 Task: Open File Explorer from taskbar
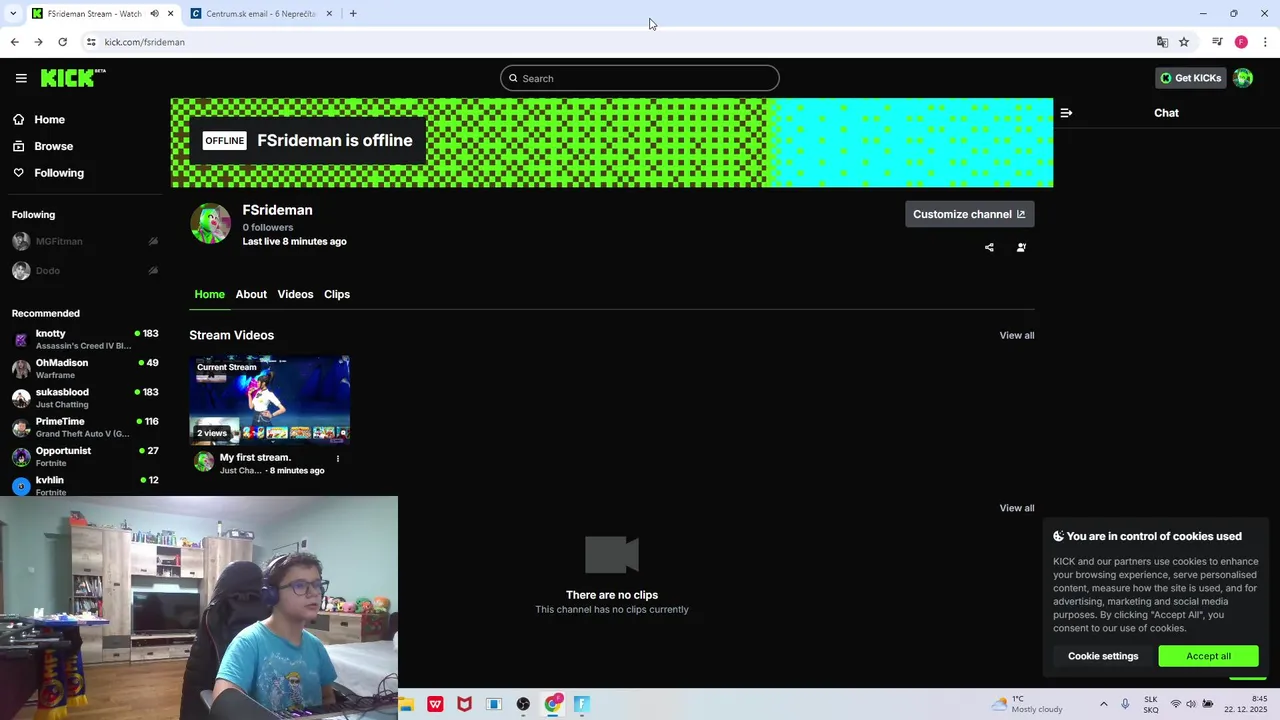coord(406,704)
